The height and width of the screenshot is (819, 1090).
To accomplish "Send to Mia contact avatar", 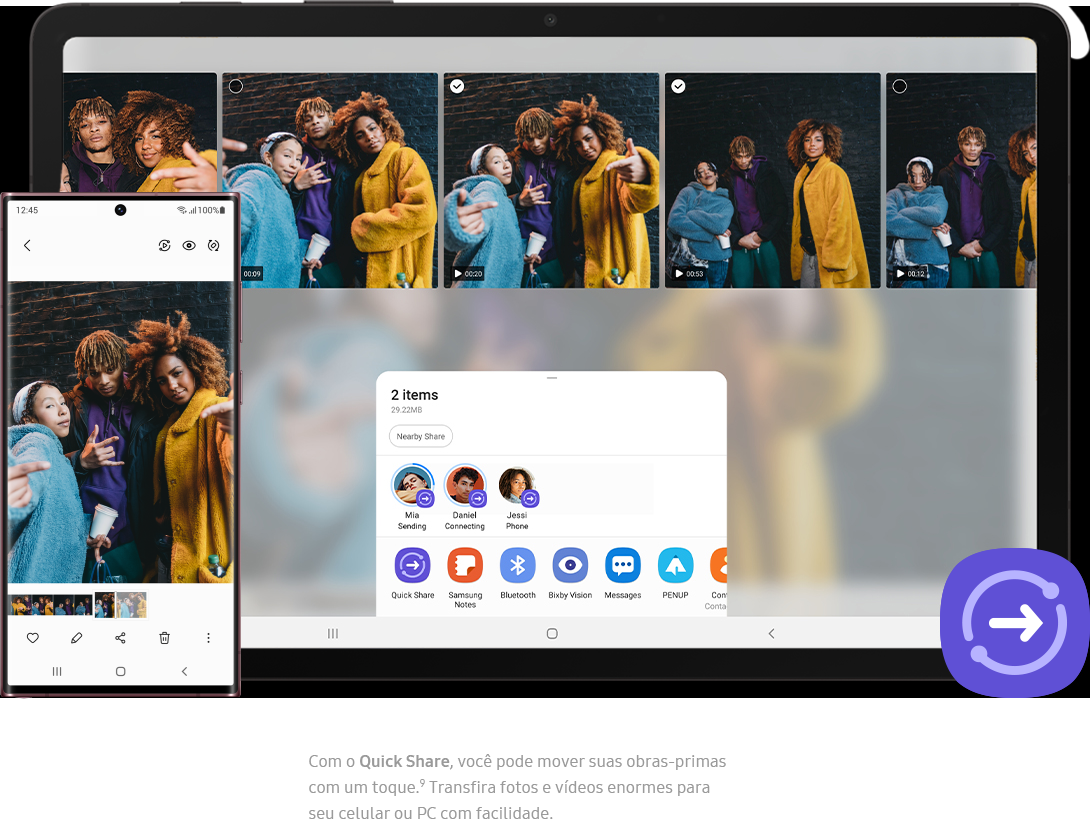I will click(412, 485).
